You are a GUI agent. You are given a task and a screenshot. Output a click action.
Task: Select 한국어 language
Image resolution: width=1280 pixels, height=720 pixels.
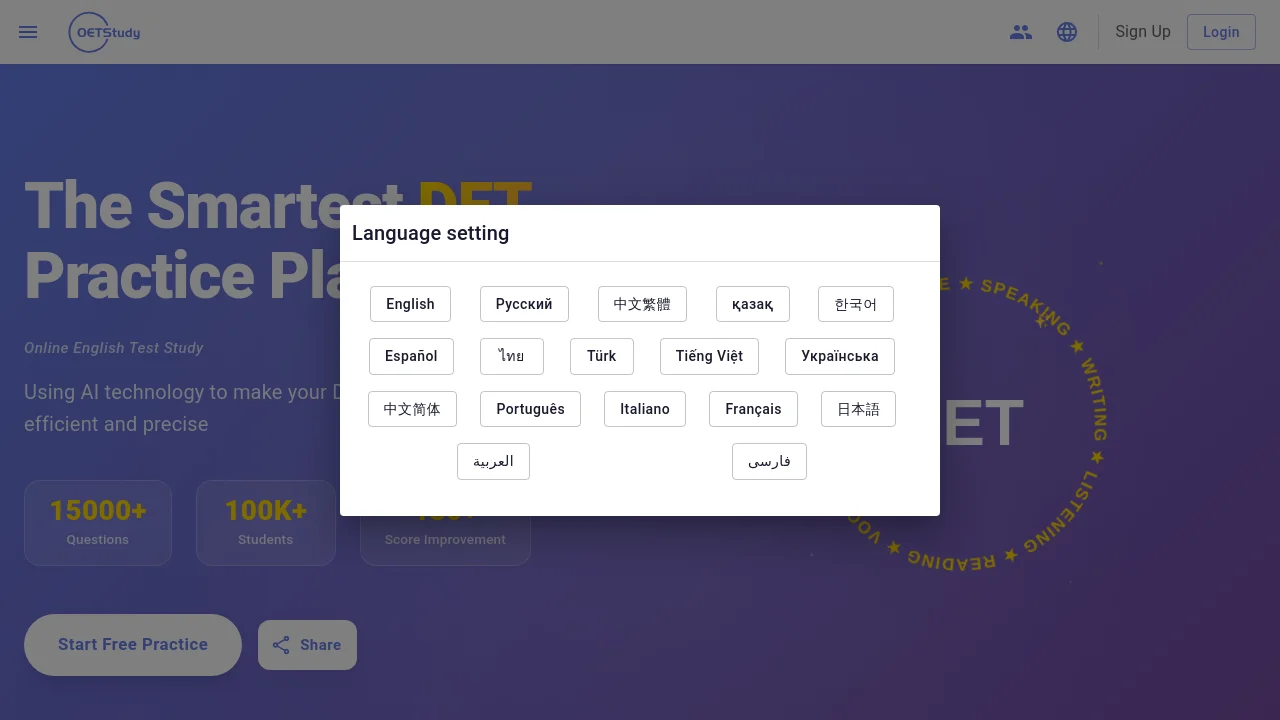tap(856, 304)
